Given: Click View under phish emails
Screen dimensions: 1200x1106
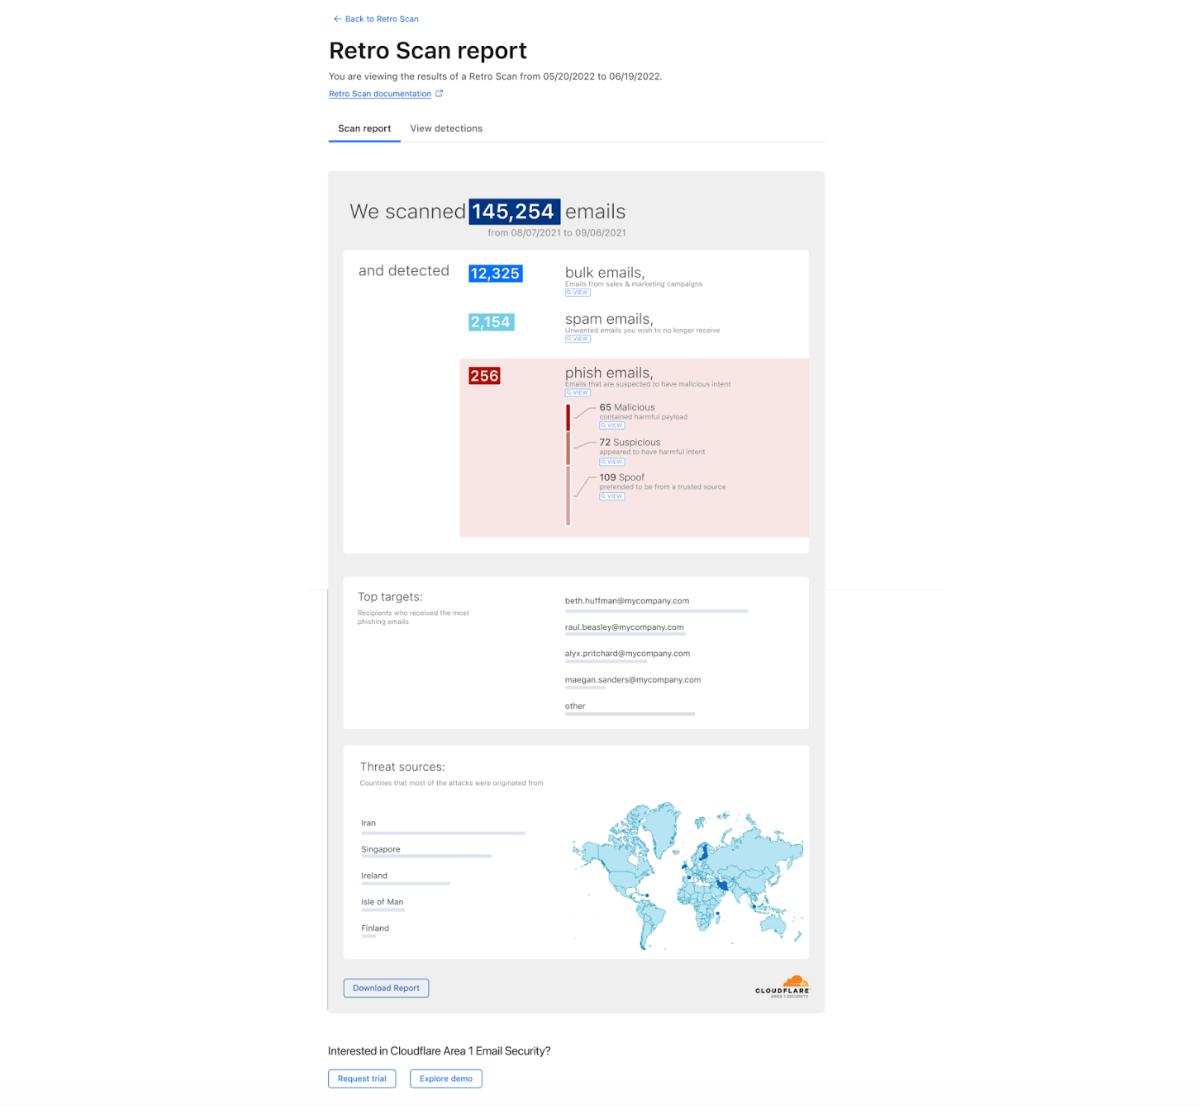Looking at the screenshot, I should pos(578,393).
